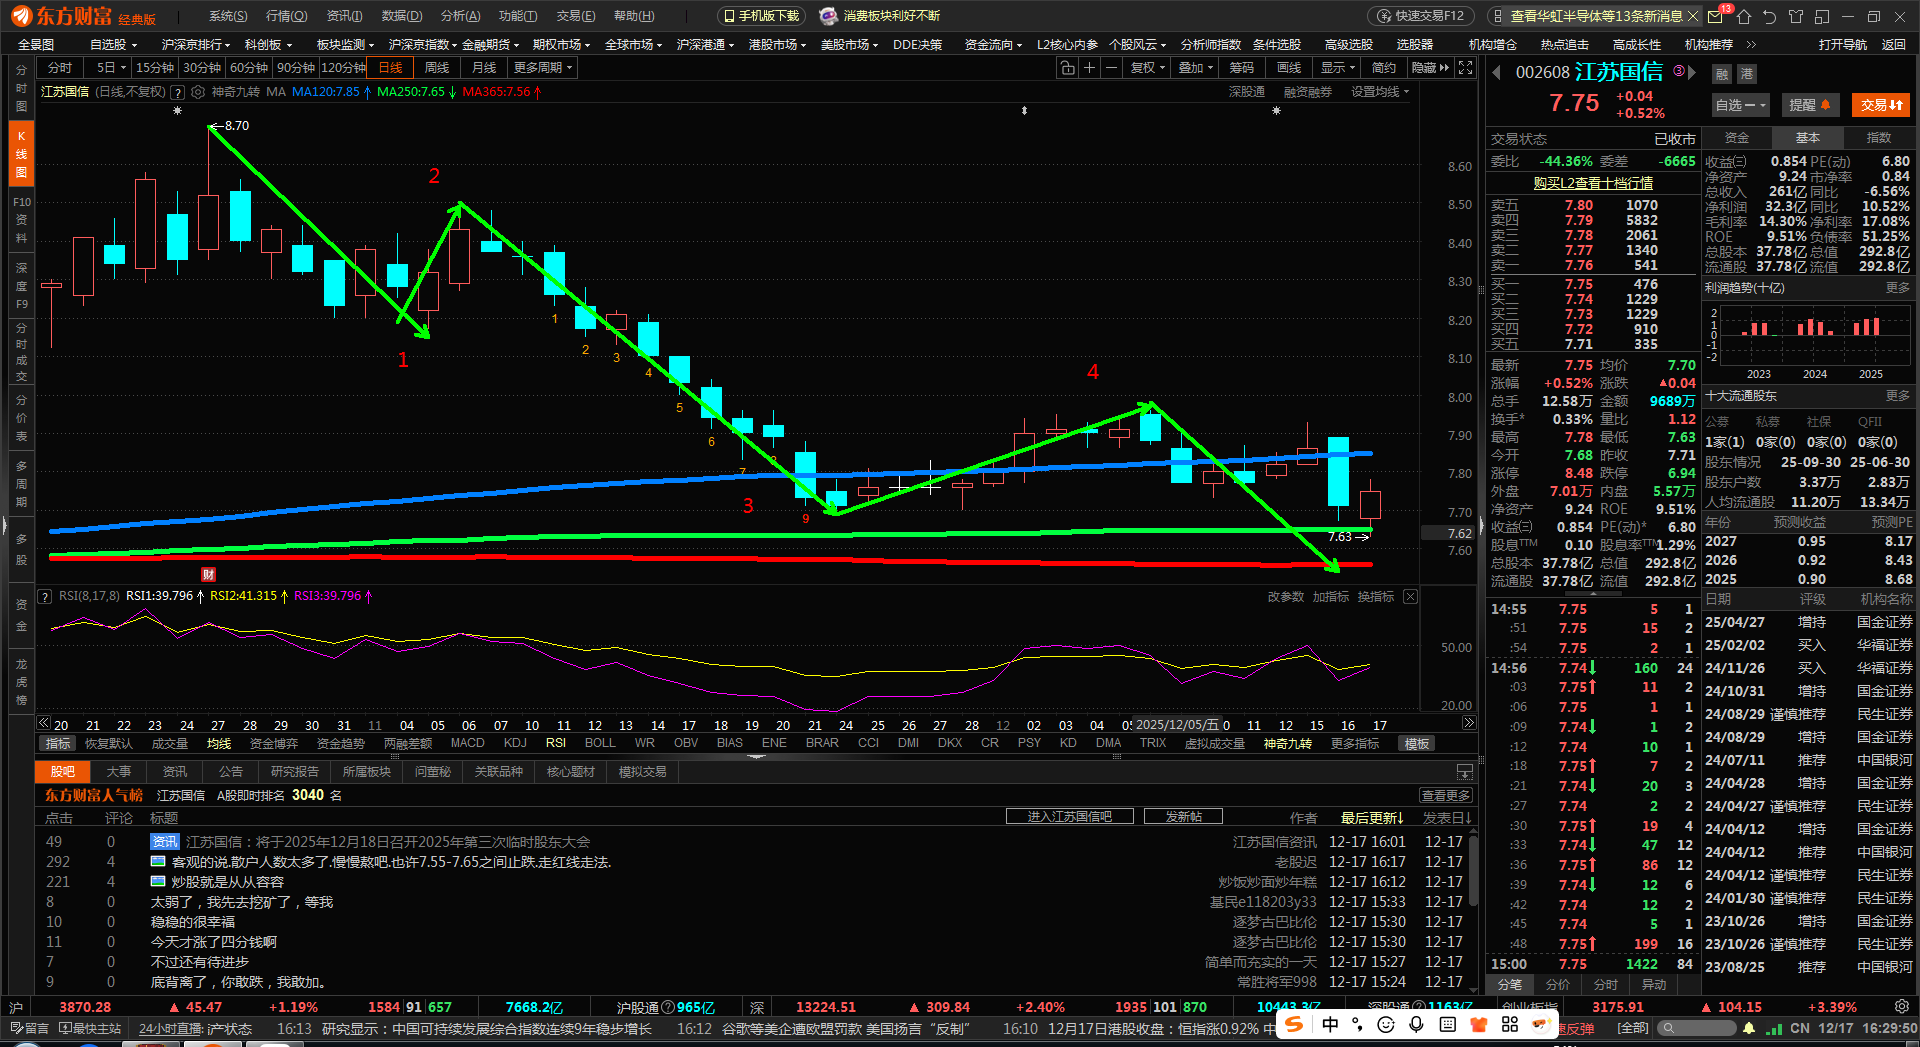Open the 复权 adjustment dropdown
The height and width of the screenshot is (1047, 1920).
pos(1147,68)
